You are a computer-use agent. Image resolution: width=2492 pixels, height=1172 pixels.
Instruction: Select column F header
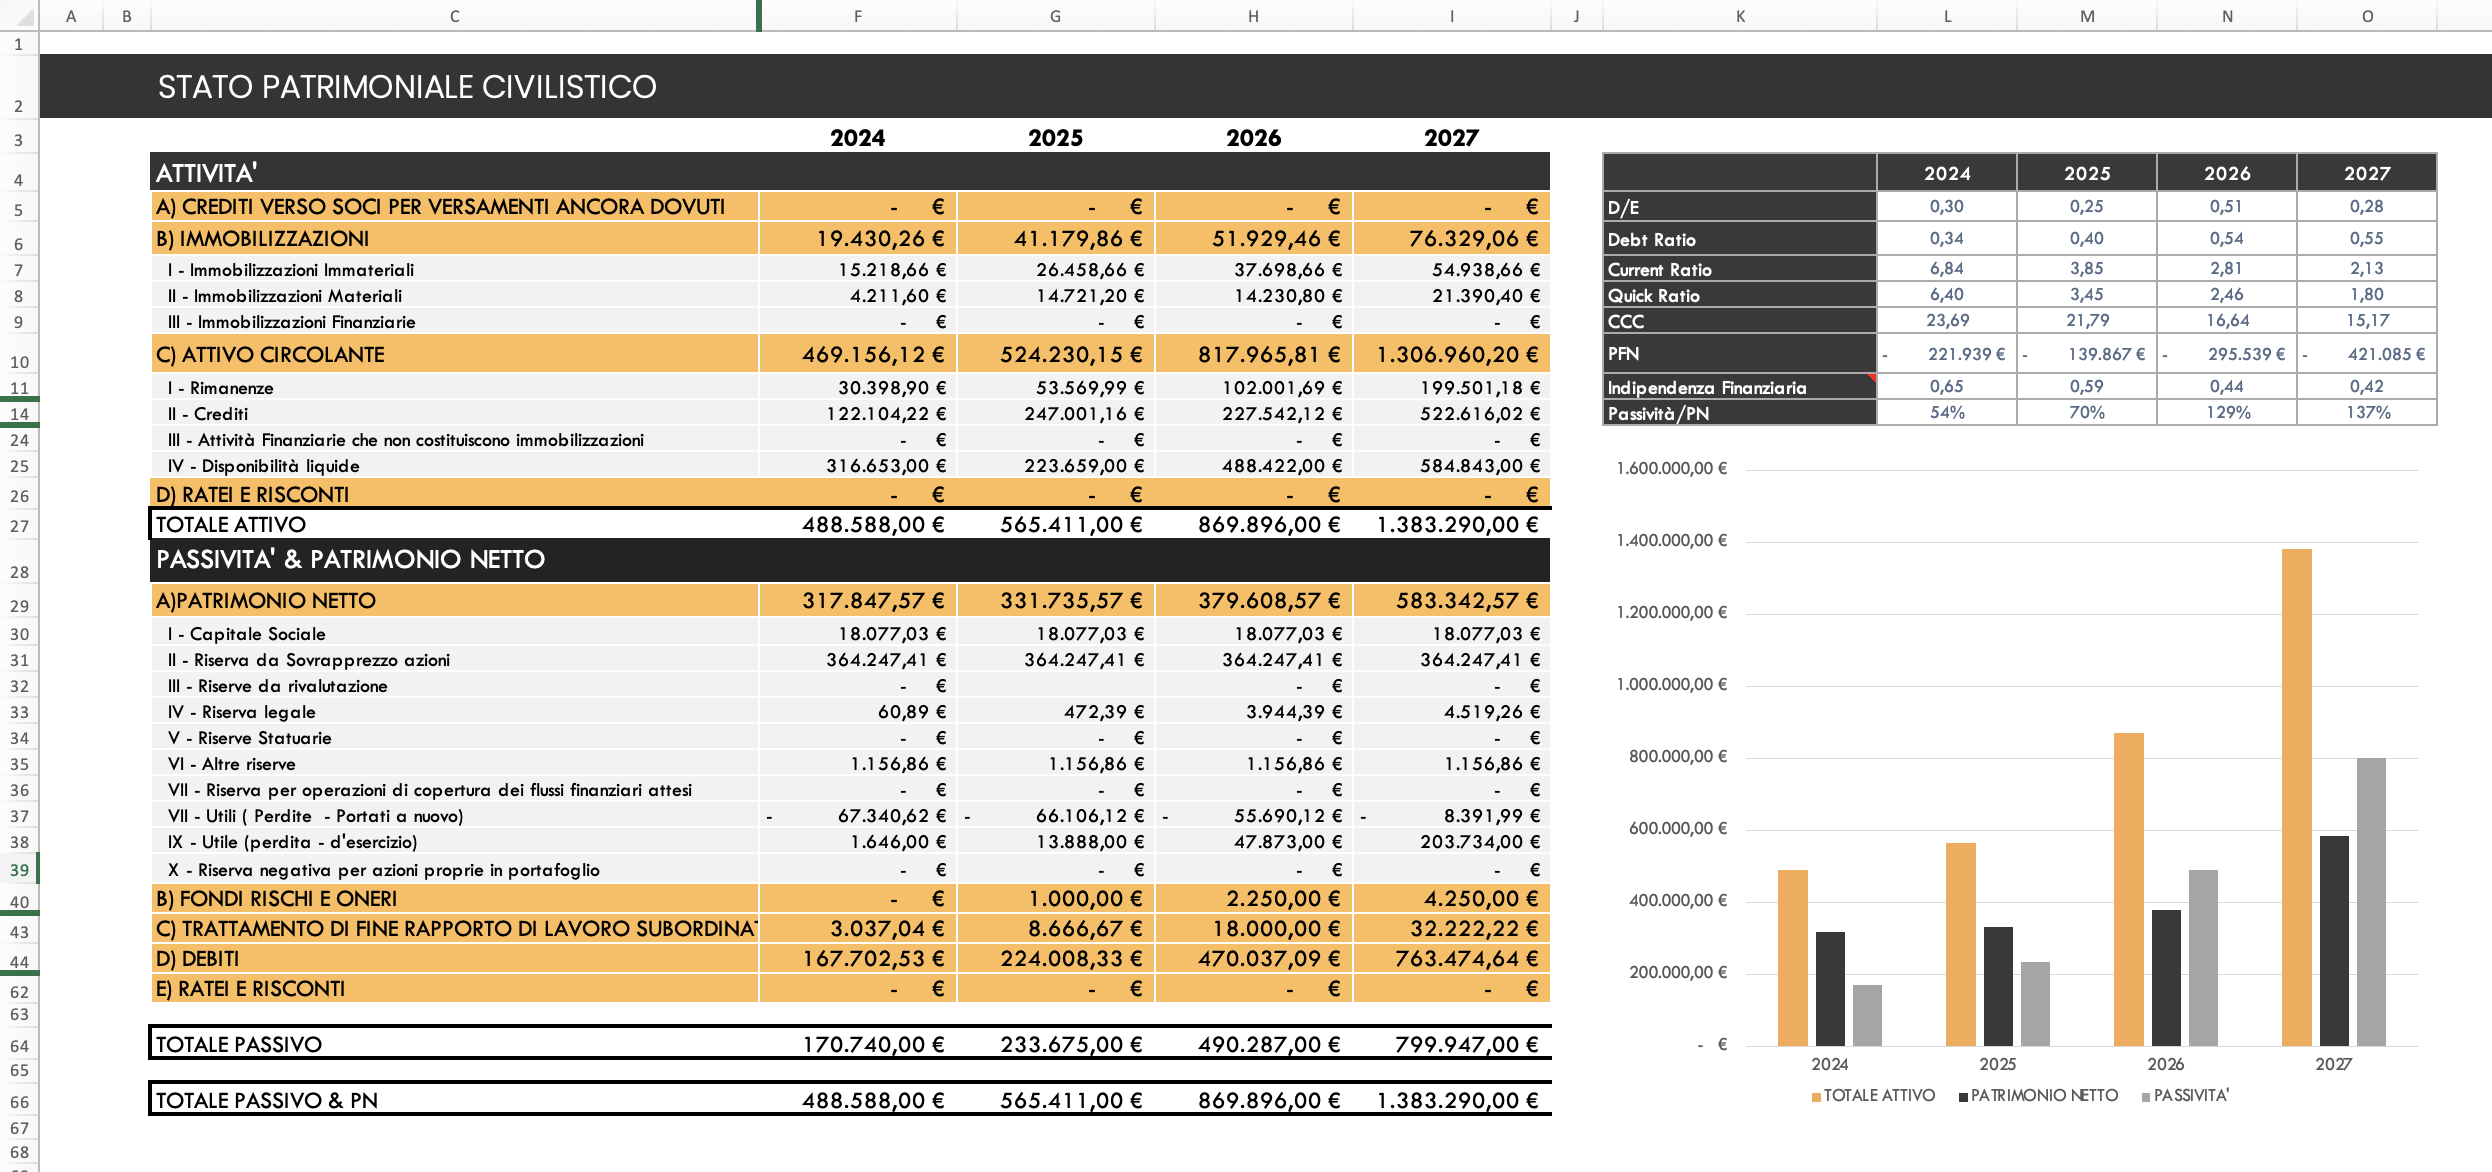[x=857, y=16]
